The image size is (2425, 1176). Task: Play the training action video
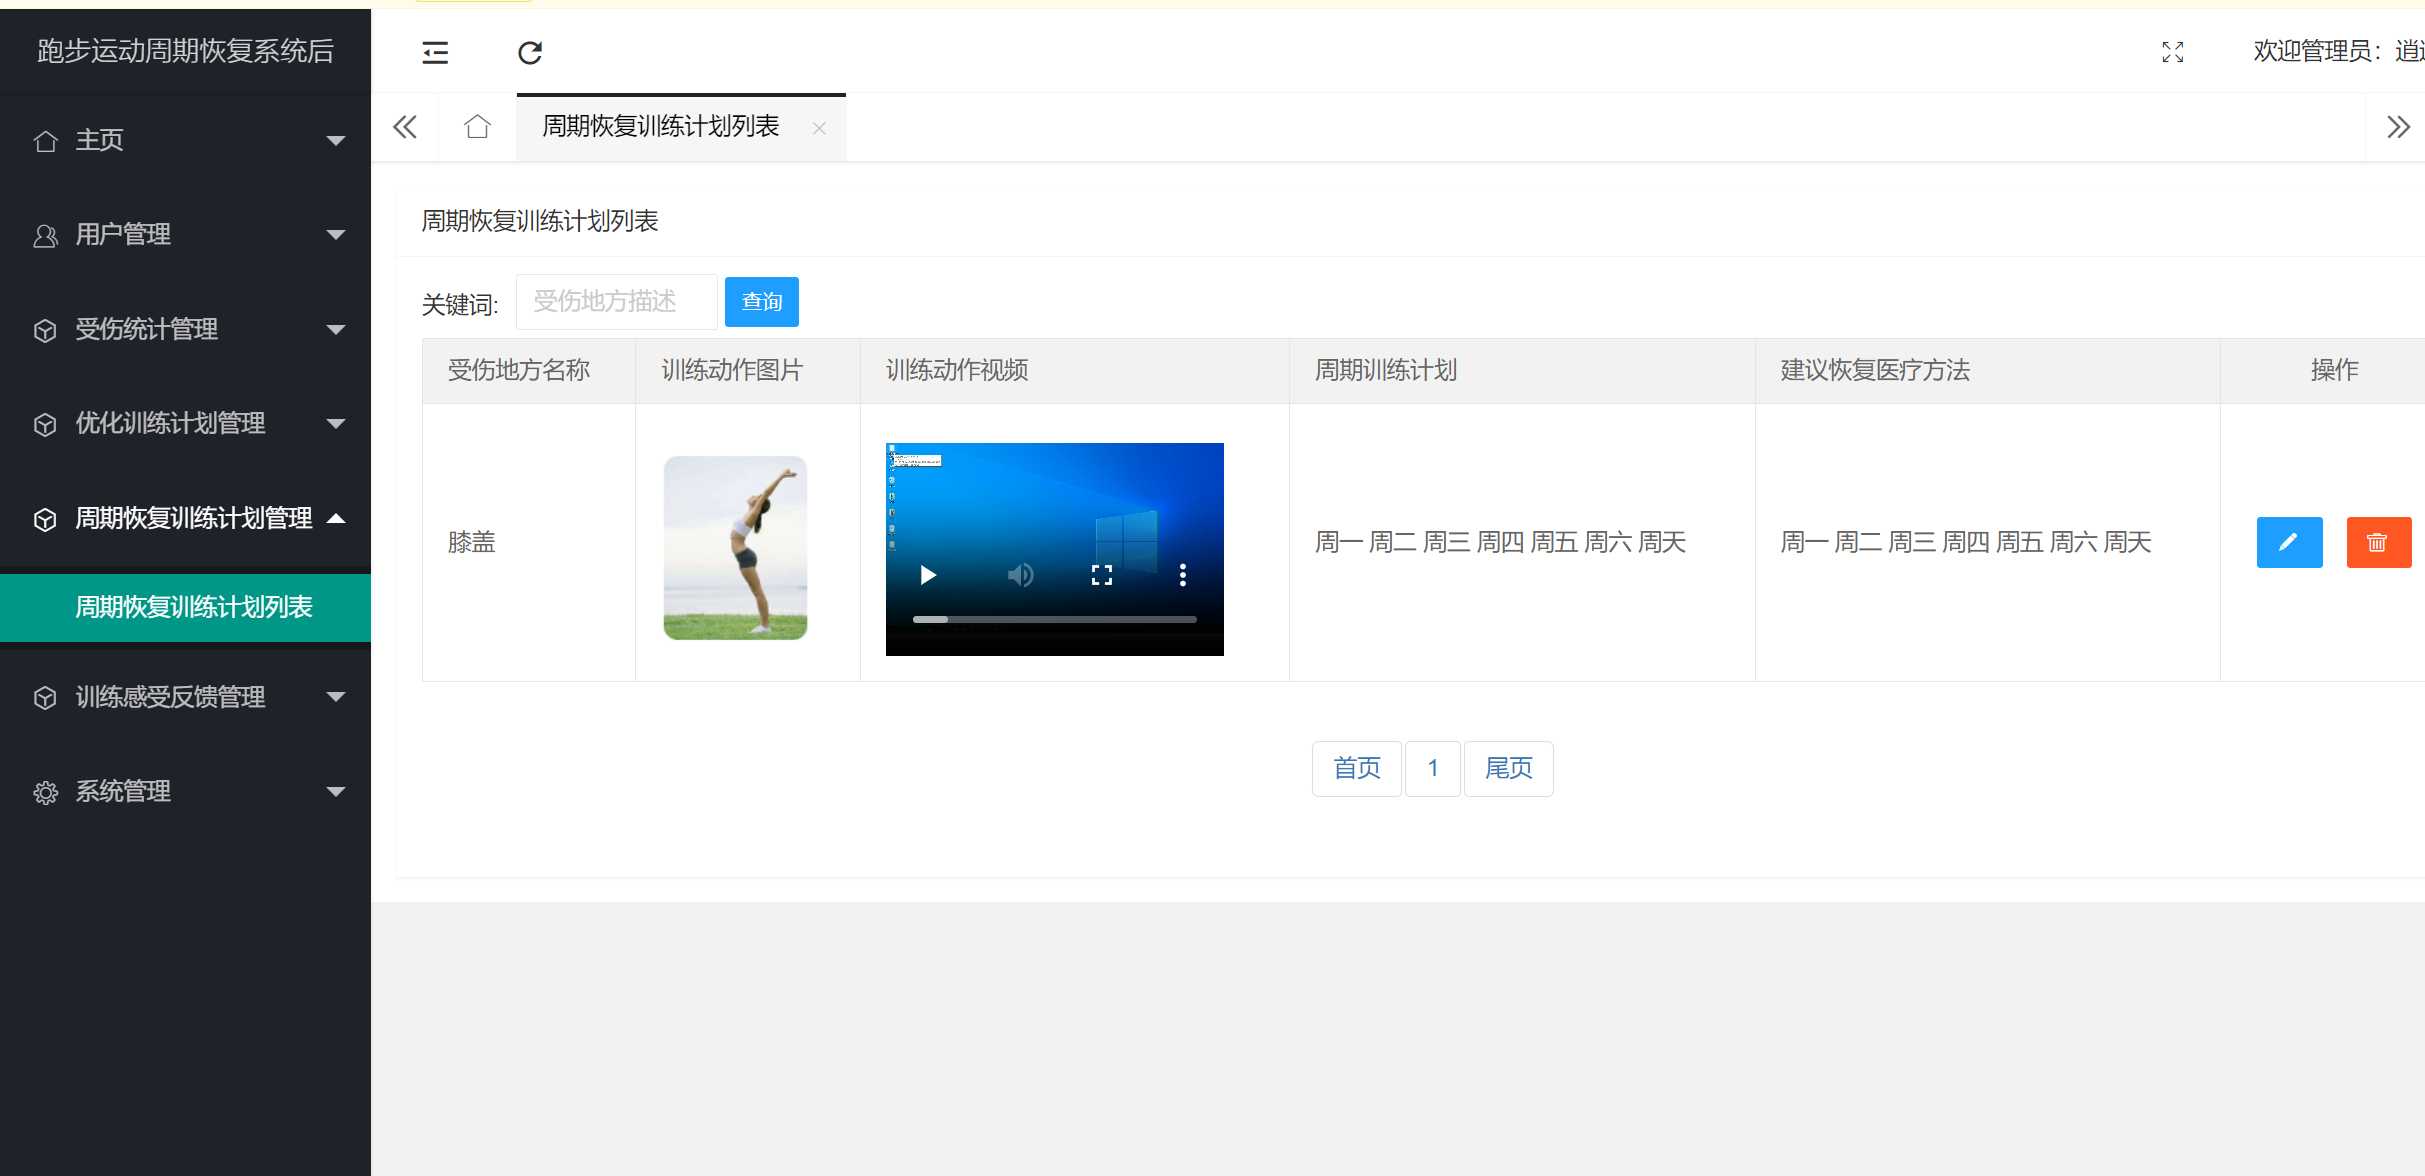tap(927, 574)
